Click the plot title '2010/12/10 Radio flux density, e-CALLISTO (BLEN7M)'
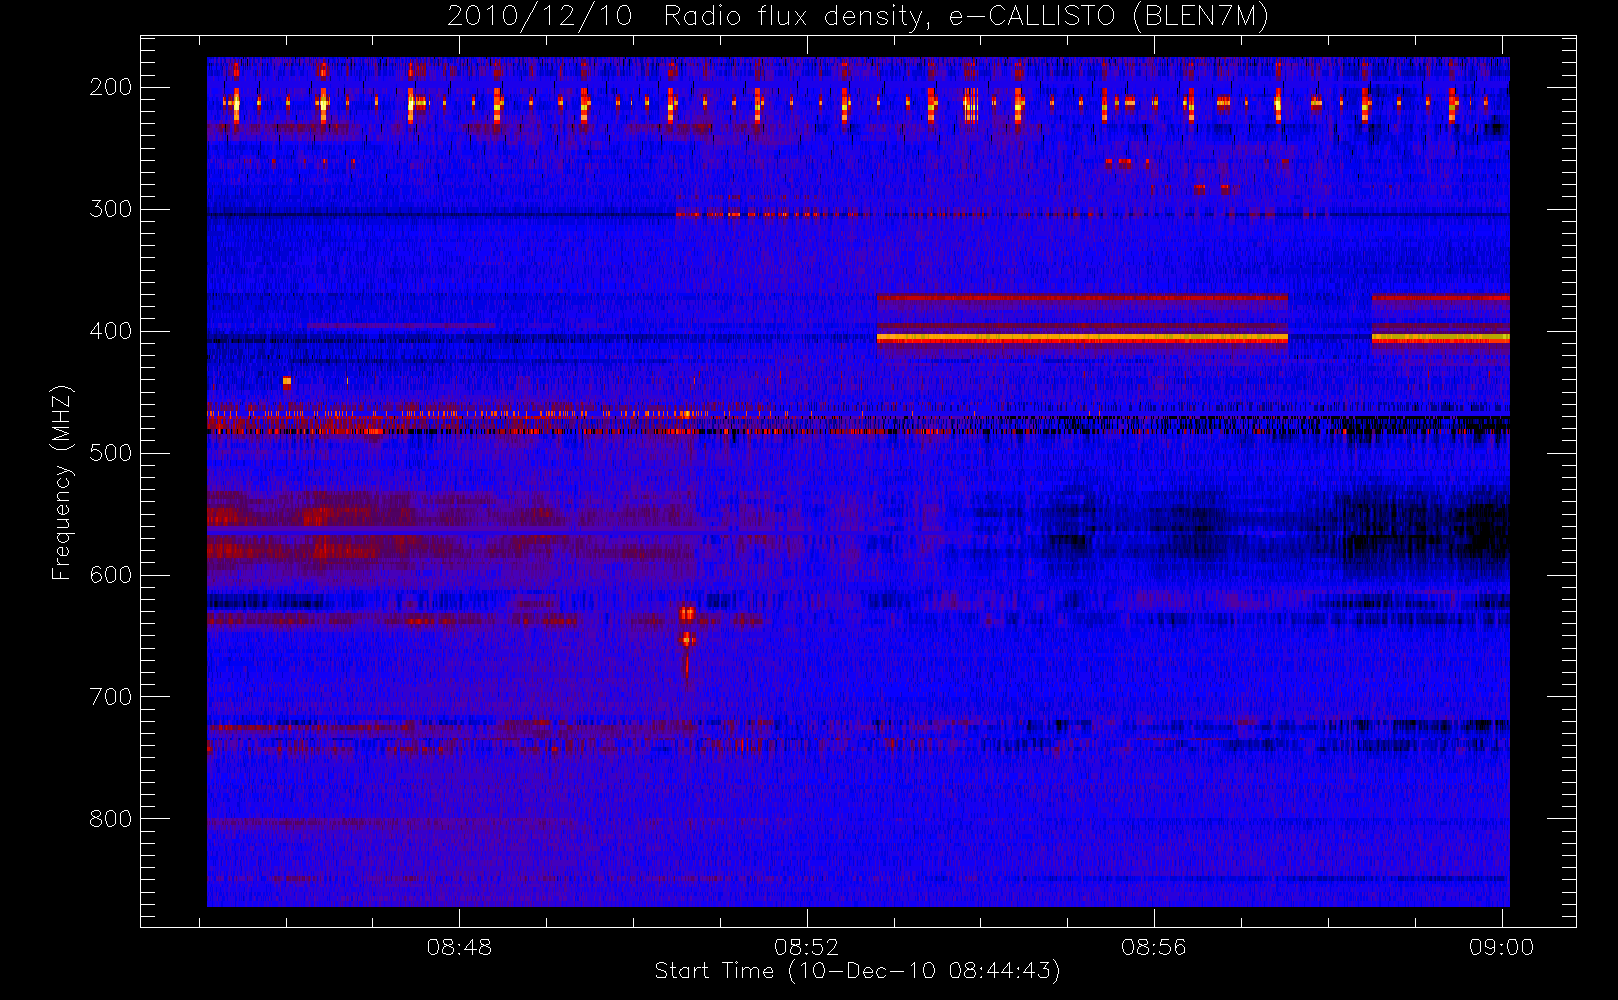The height and width of the screenshot is (1000, 1618). [858, 16]
